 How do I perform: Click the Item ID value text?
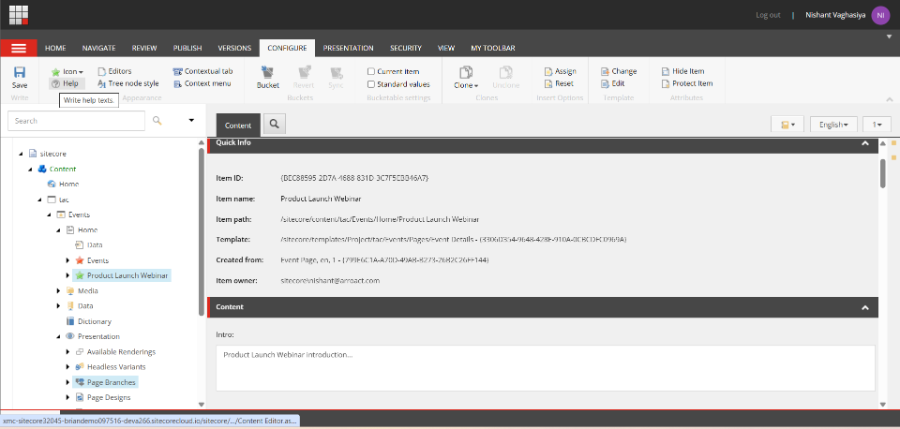(x=355, y=178)
